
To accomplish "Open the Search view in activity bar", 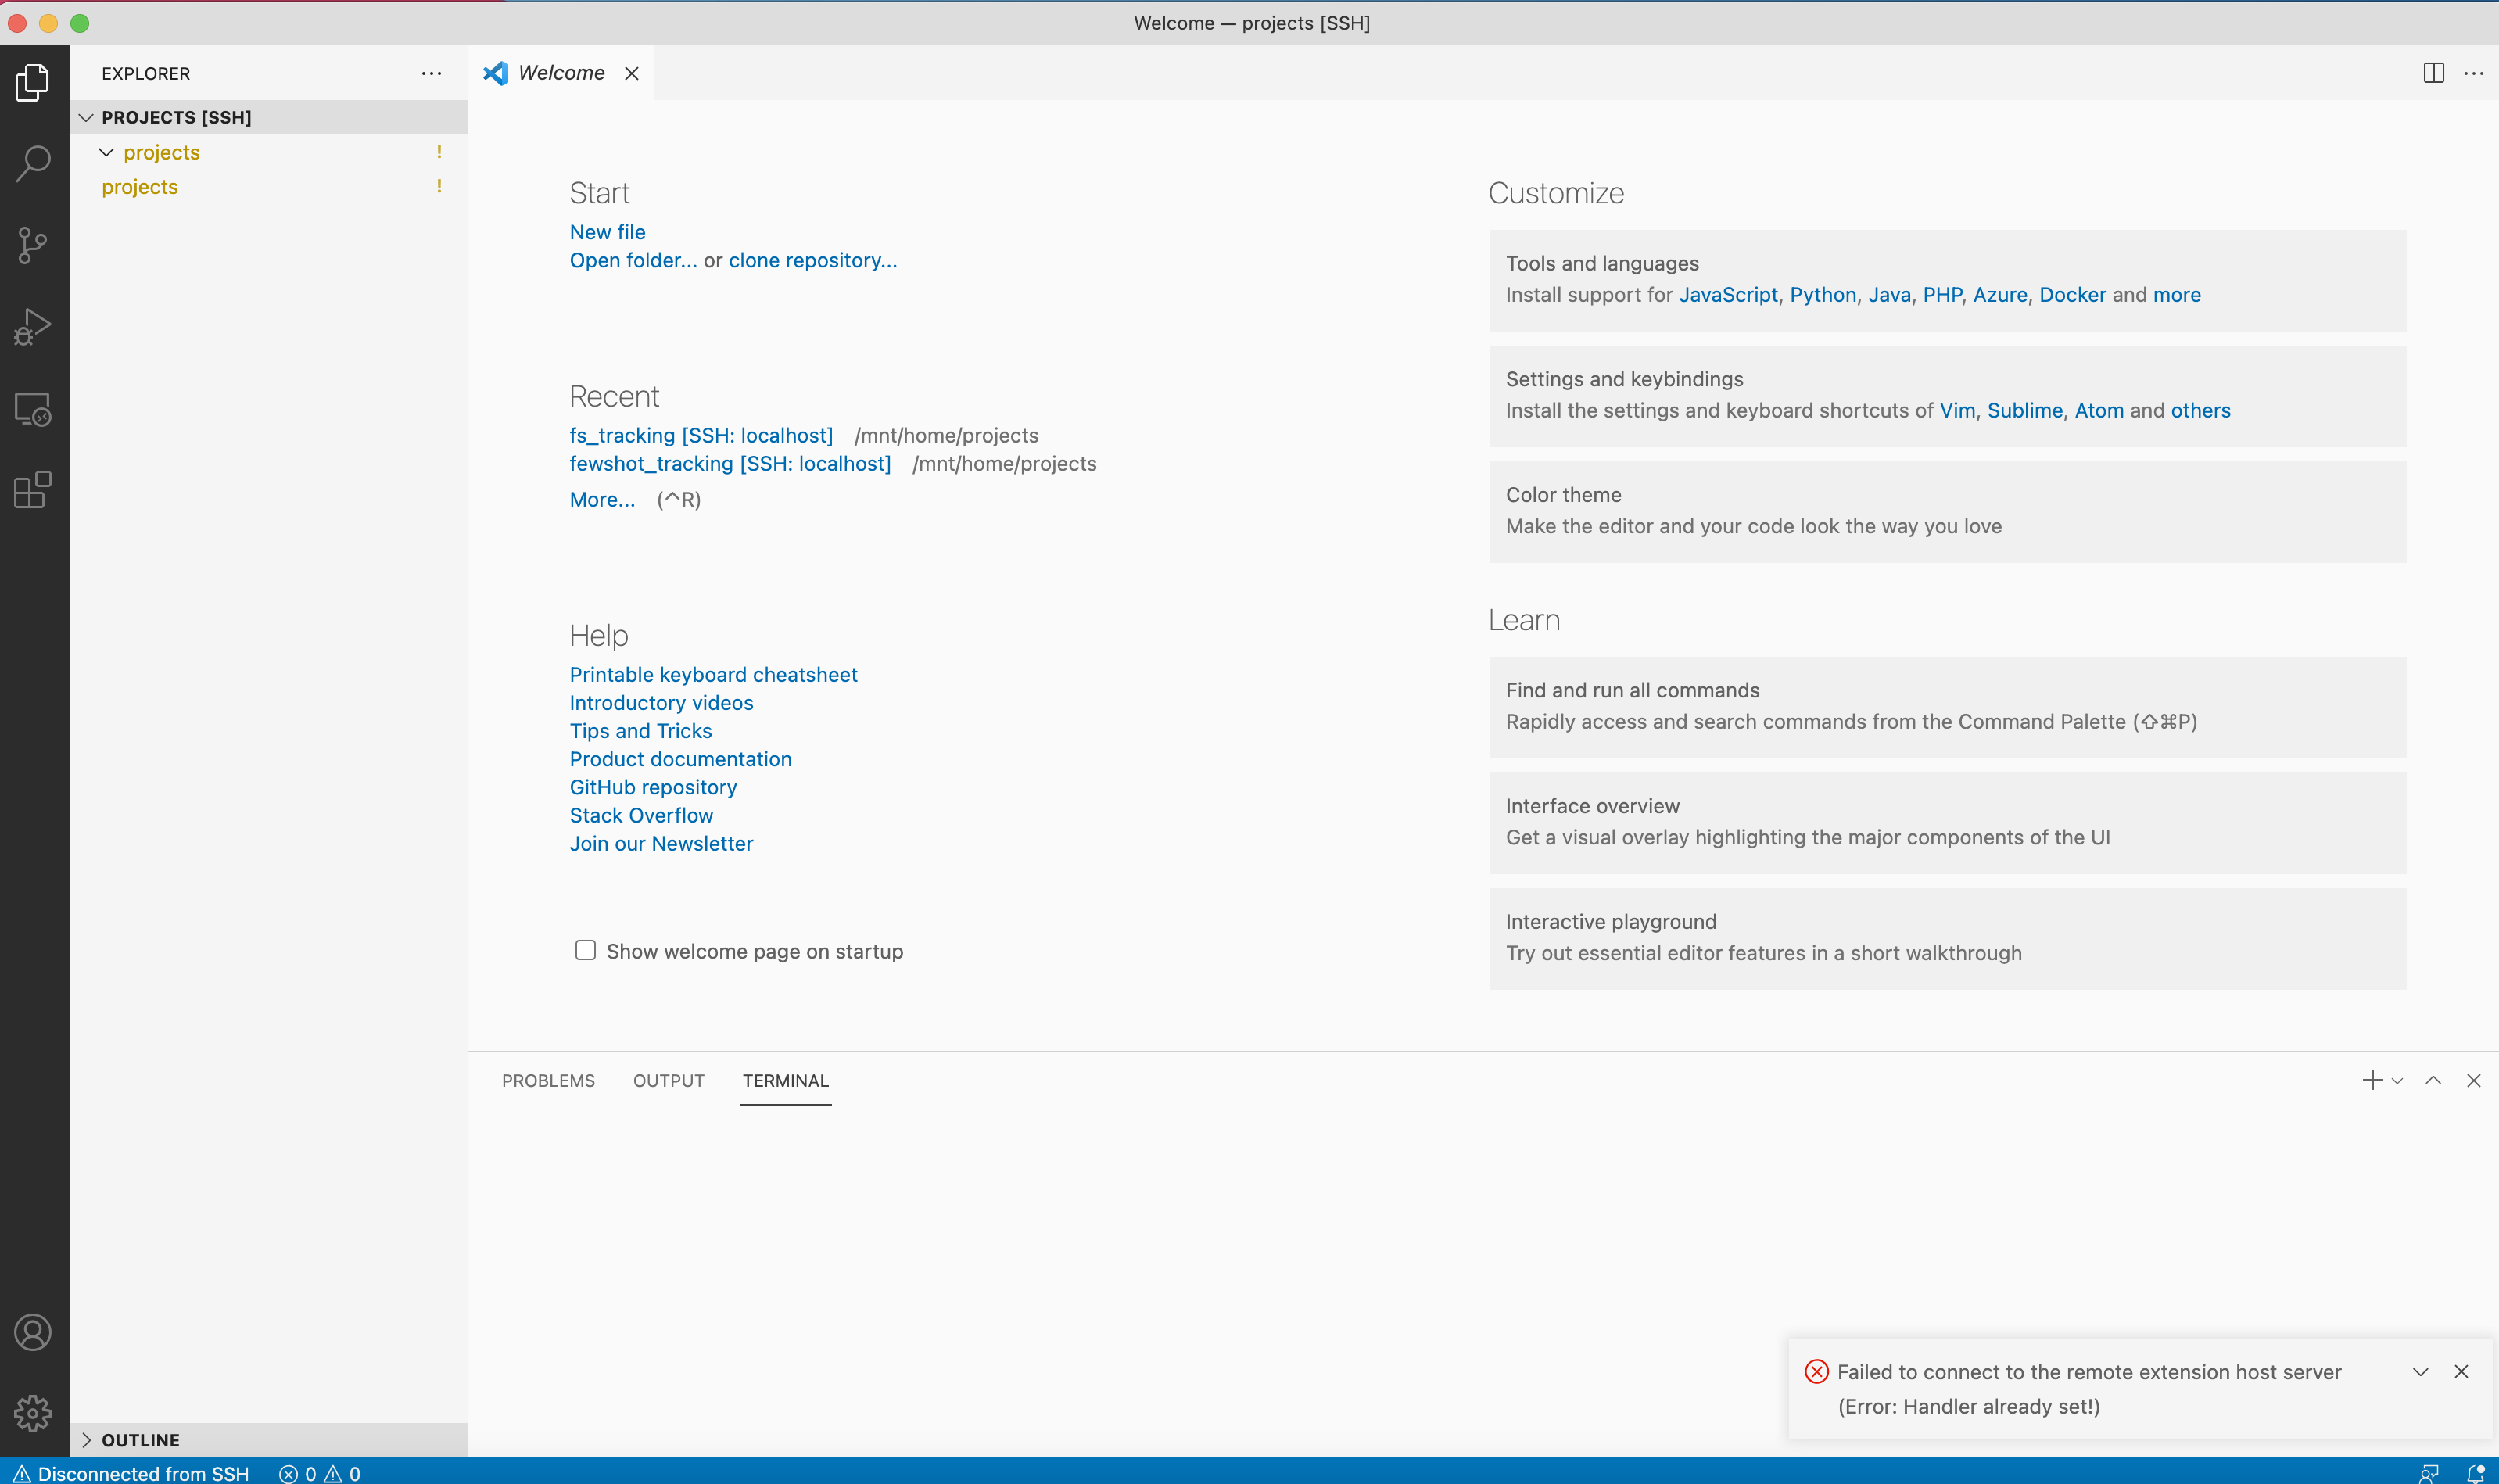I will coord(33,163).
